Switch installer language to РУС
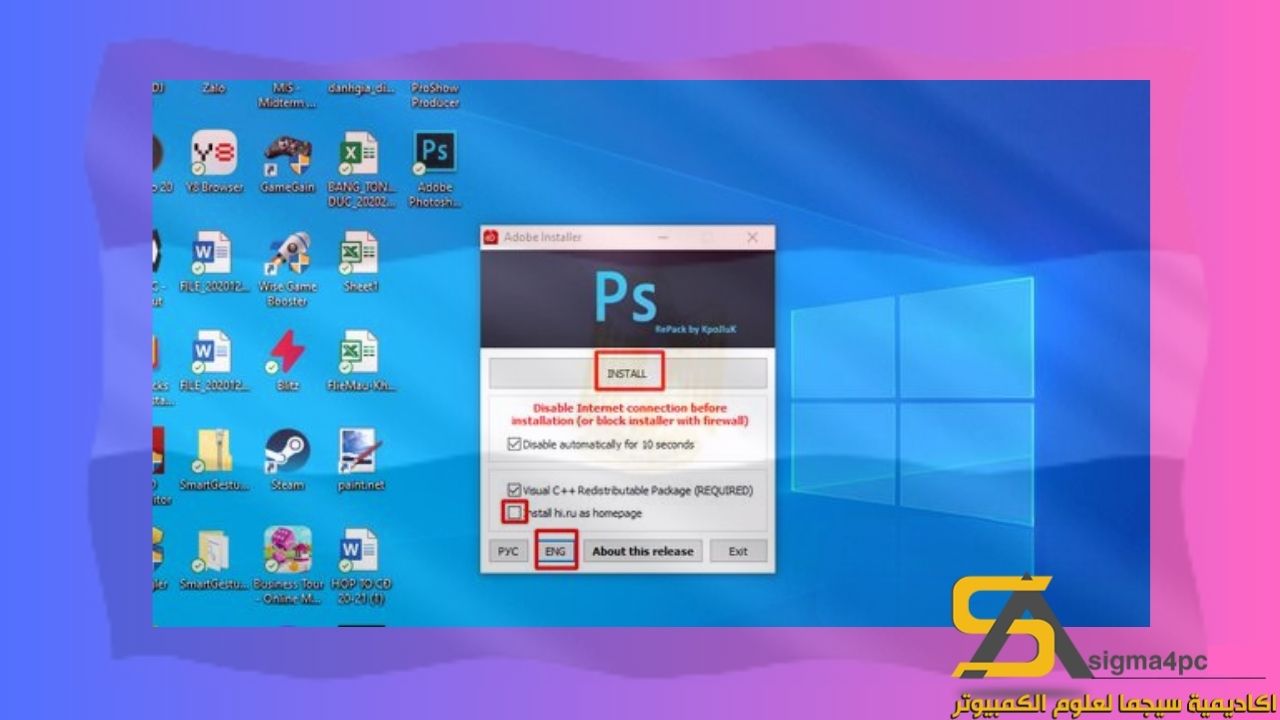The image size is (1280, 720). click(x=508, y=551)
